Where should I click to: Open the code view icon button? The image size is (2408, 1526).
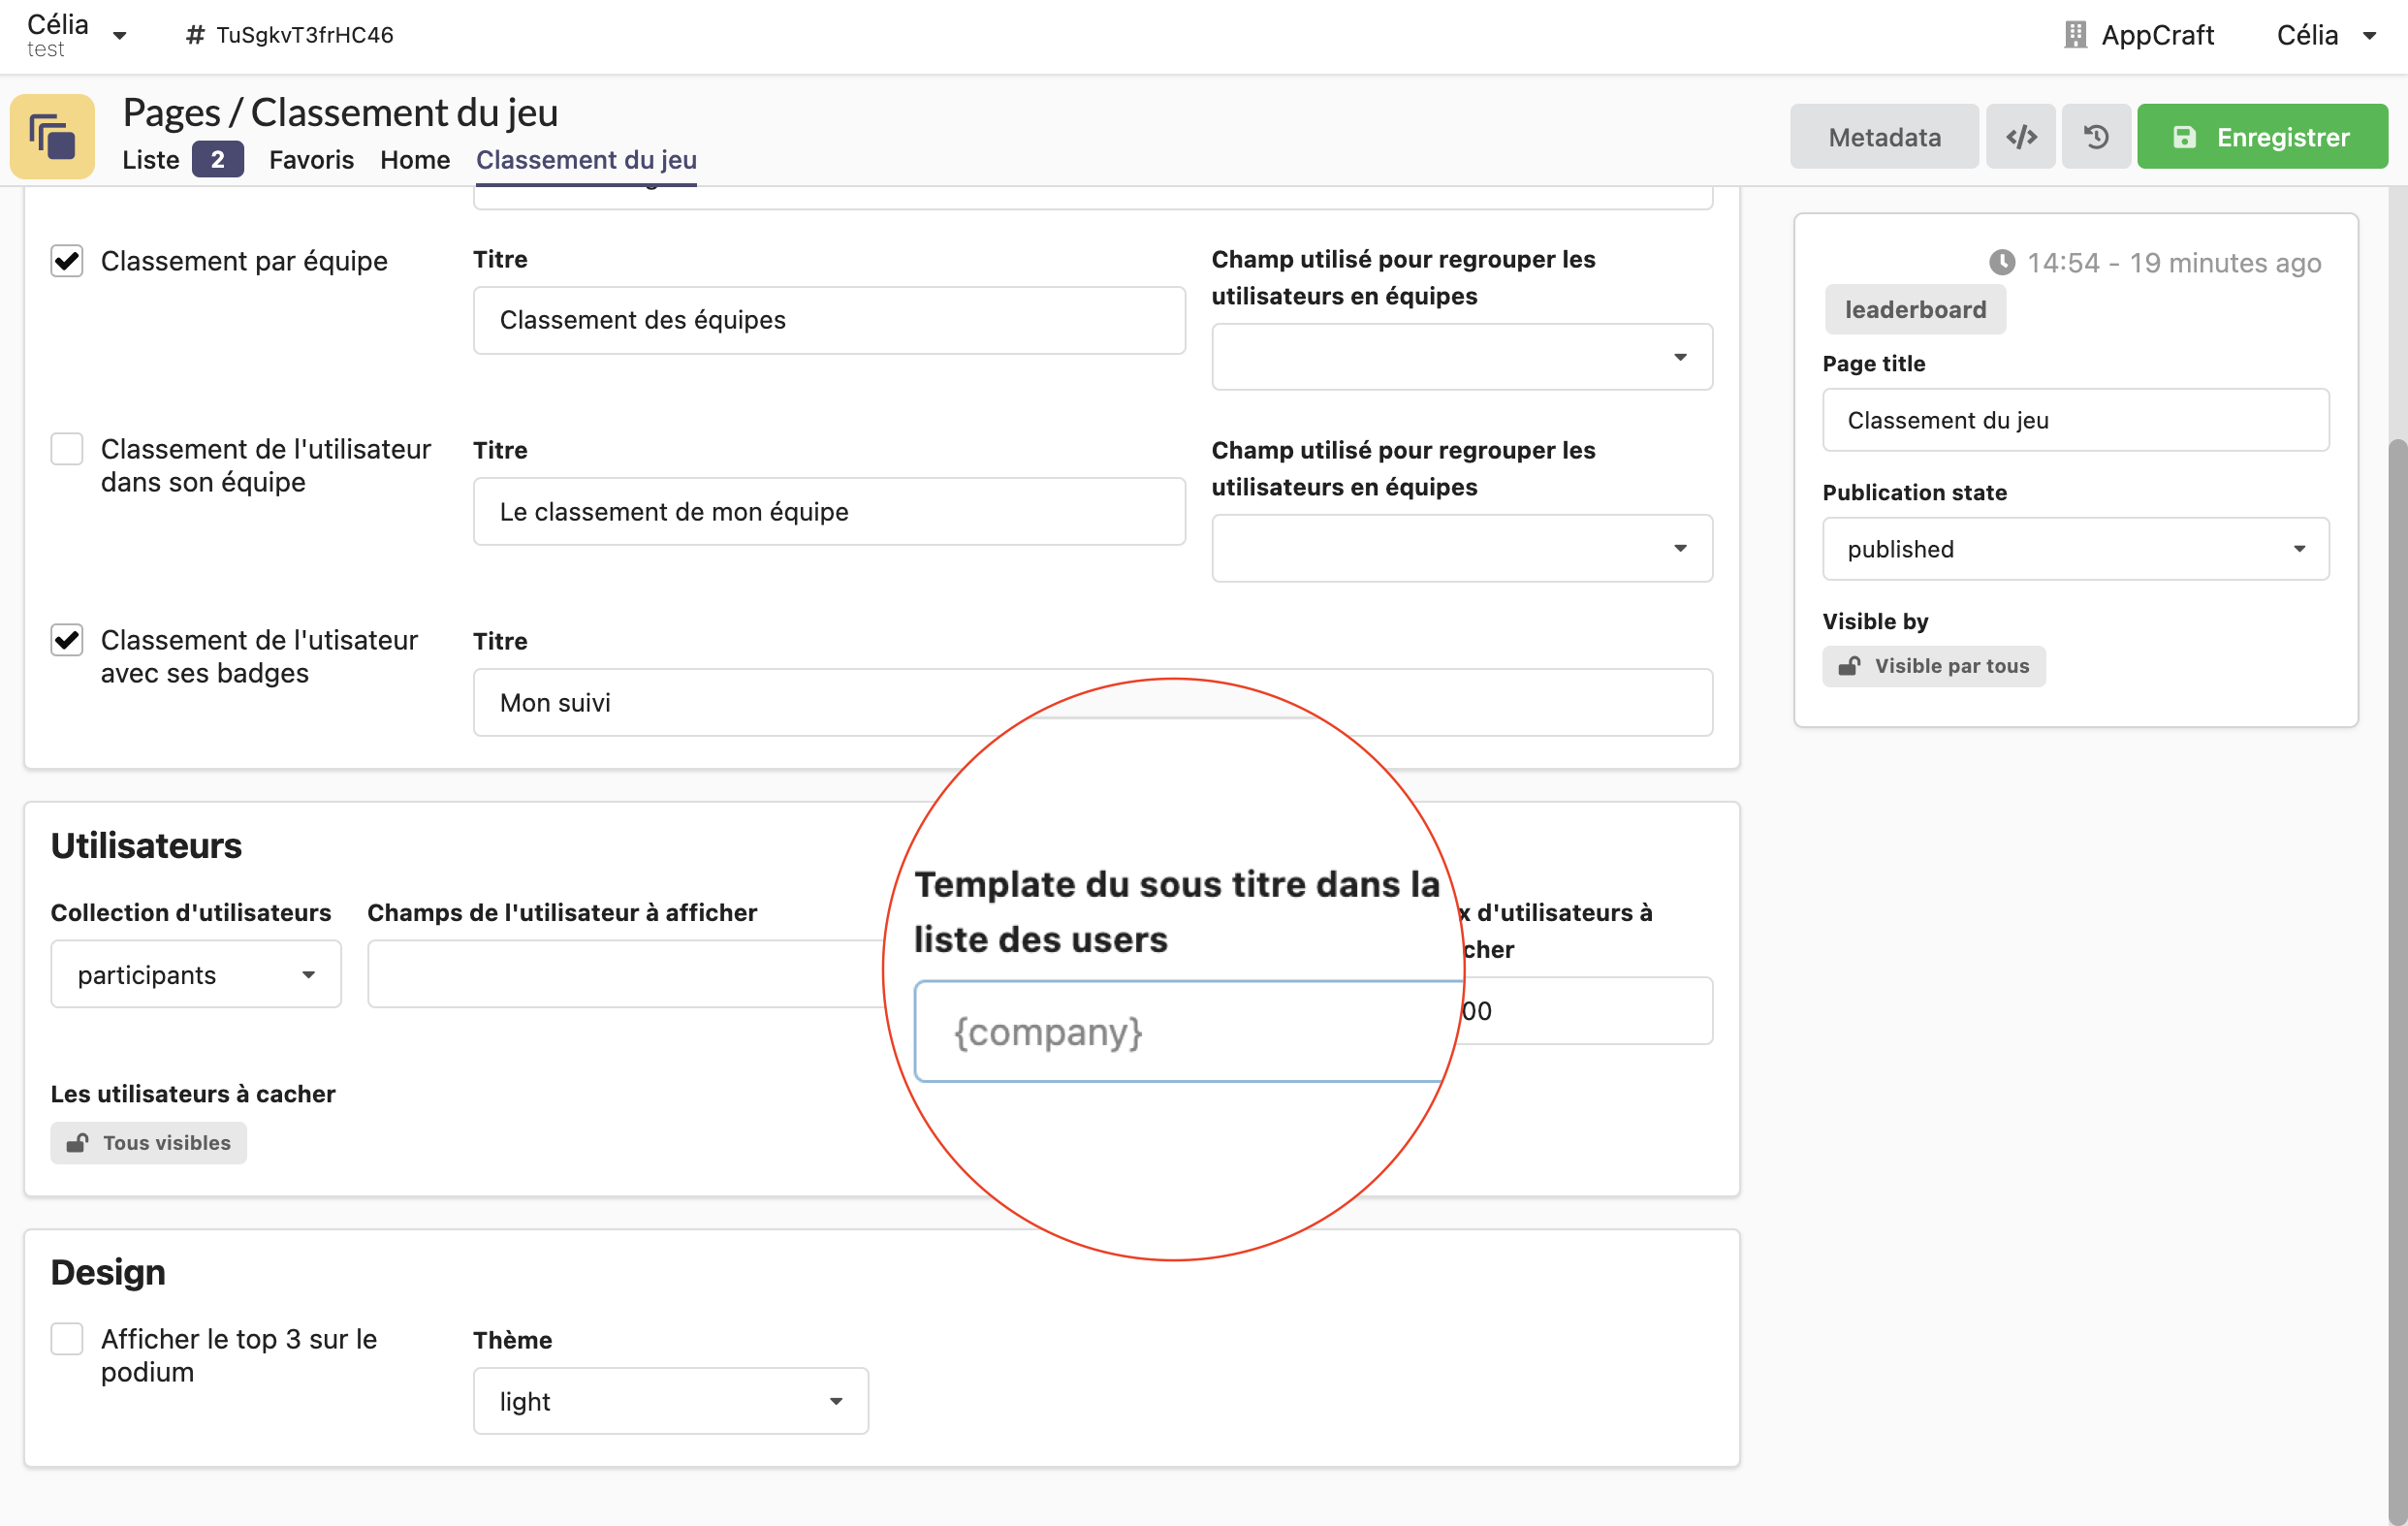tap(2020, 137)
